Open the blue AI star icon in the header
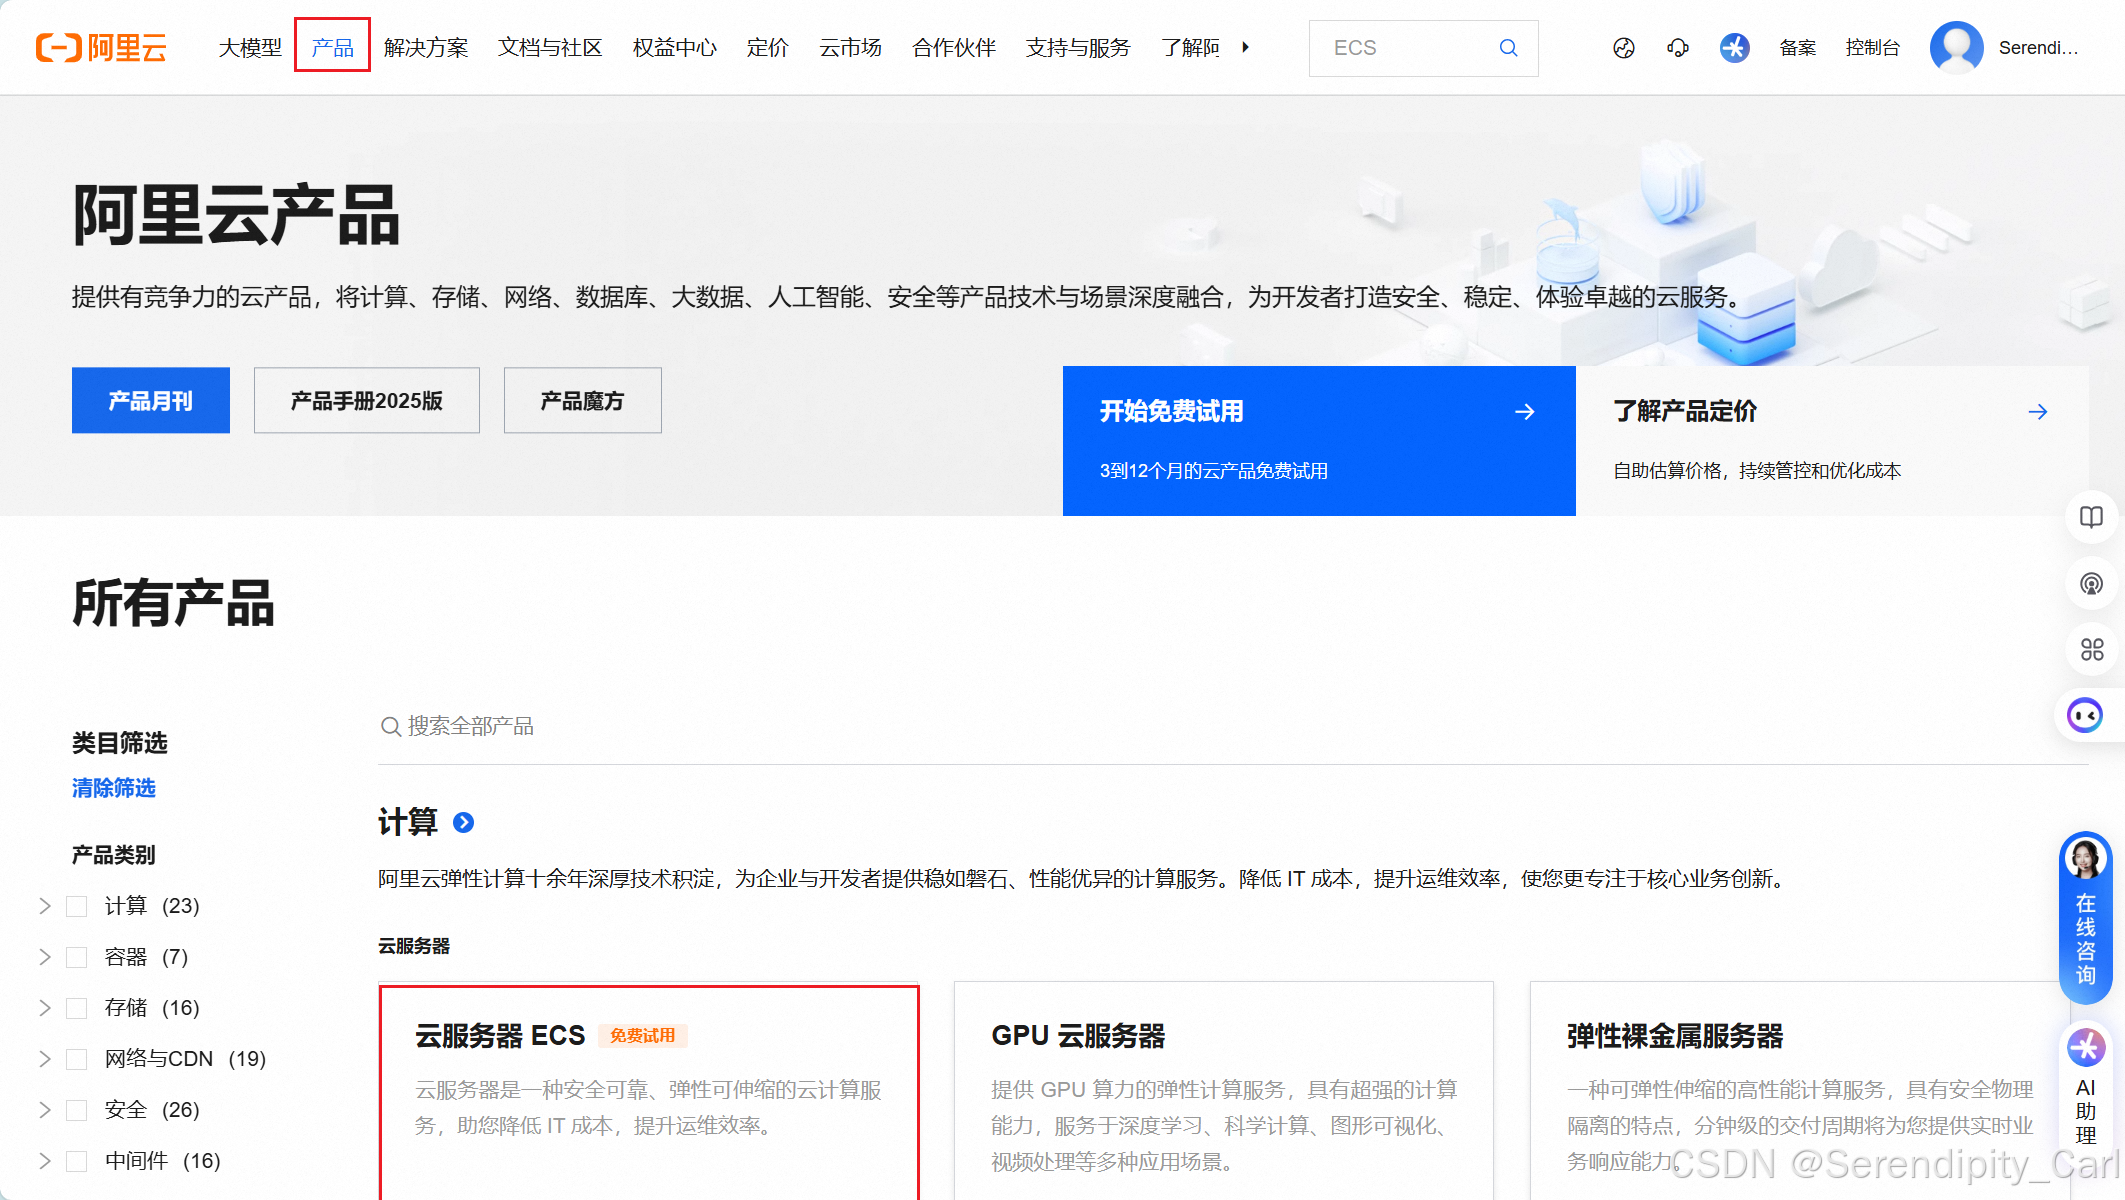 click(x=1734, y=48)
